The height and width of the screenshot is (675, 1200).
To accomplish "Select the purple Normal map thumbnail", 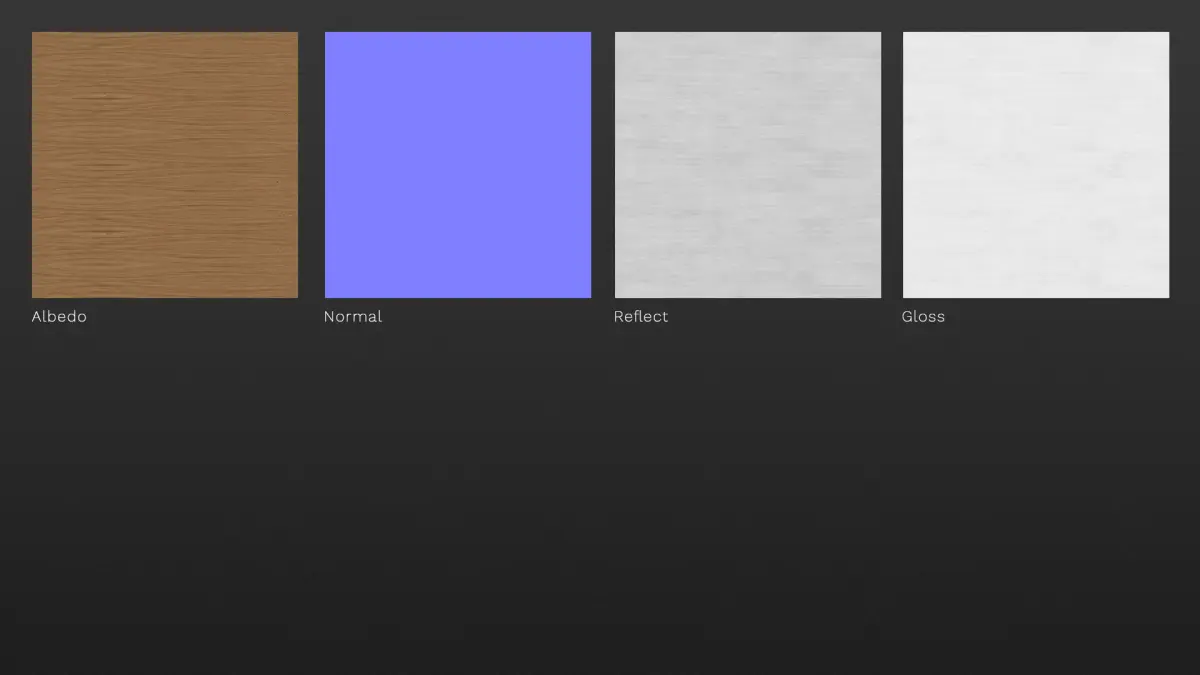I will (458, 165).
